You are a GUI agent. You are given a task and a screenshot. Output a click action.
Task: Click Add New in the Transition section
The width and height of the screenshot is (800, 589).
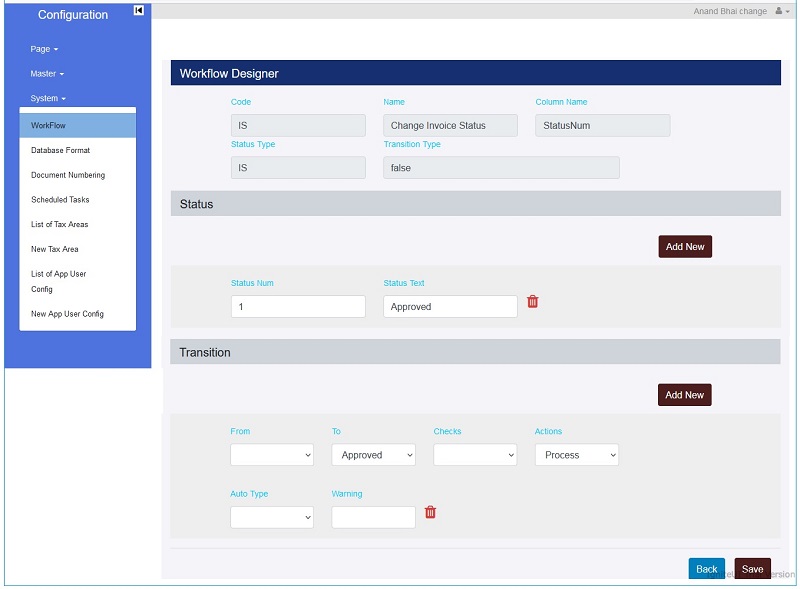pos(685,395)
